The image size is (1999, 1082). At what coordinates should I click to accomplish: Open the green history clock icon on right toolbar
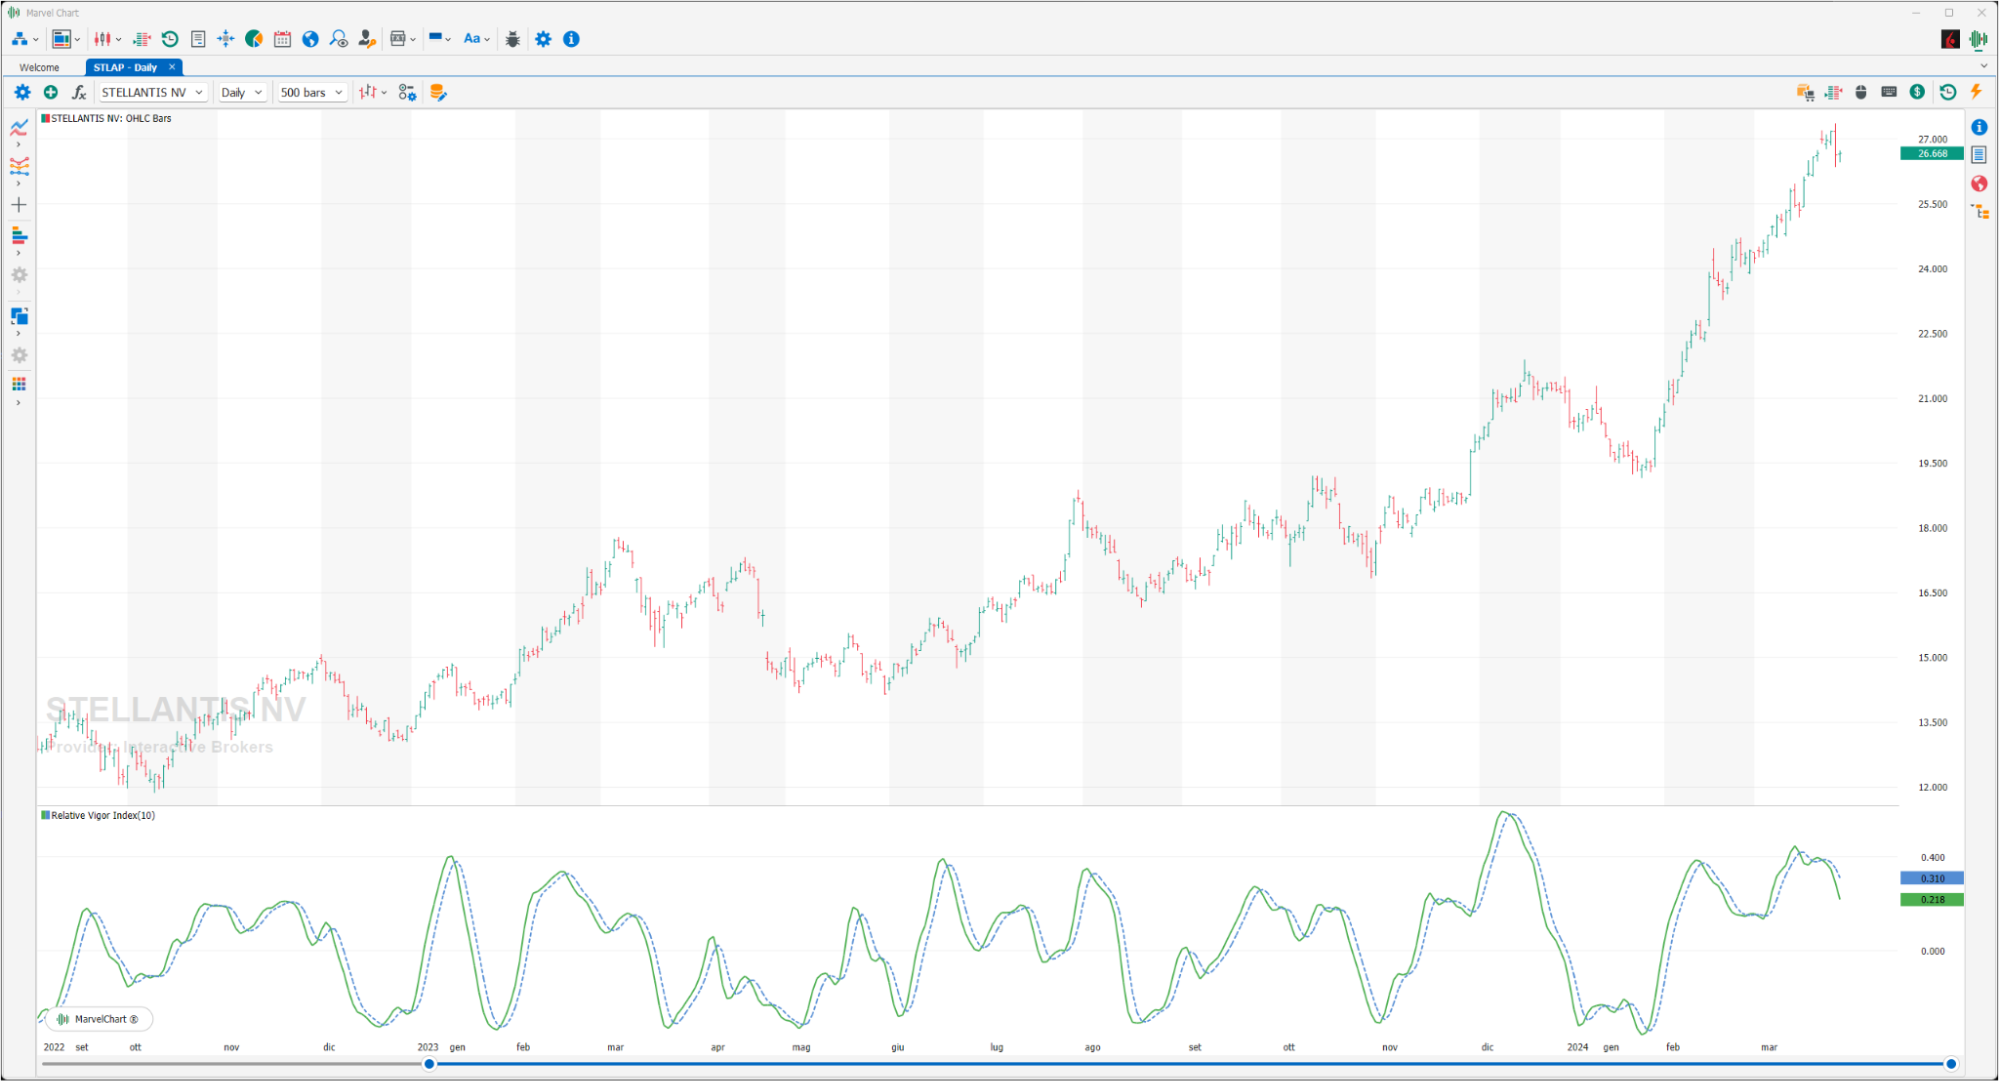pos(1948,92)
